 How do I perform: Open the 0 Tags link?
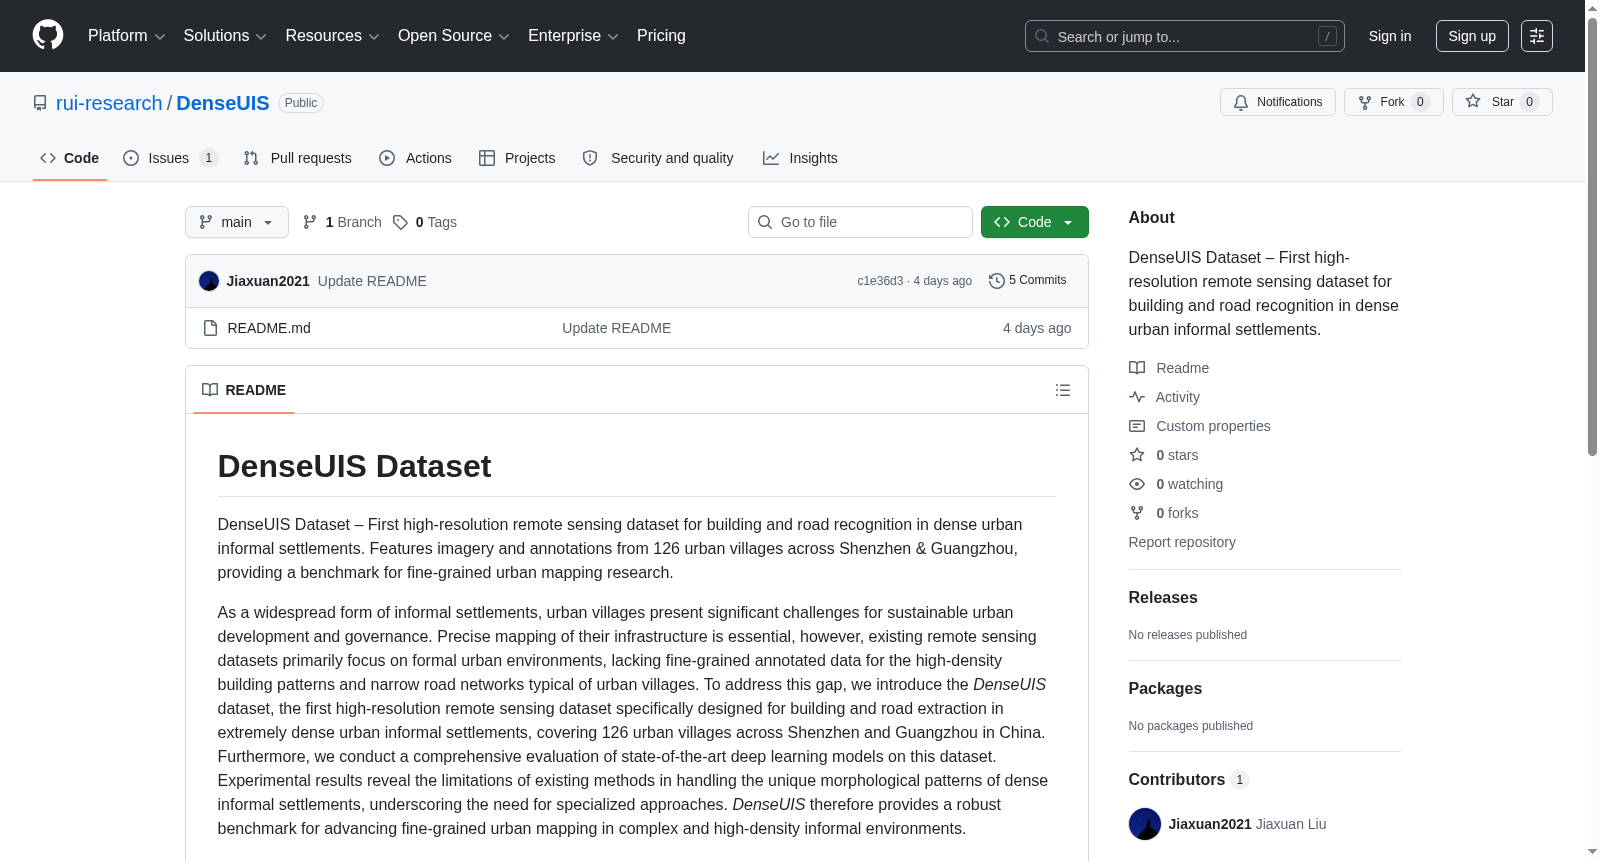(425, 222)
